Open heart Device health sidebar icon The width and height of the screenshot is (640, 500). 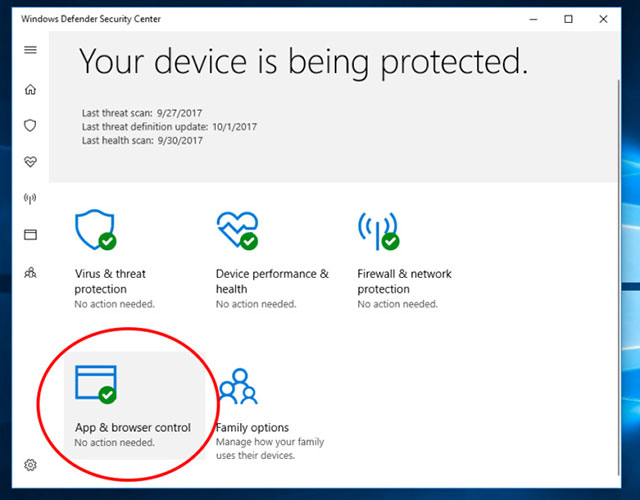(x=30, y=162)
